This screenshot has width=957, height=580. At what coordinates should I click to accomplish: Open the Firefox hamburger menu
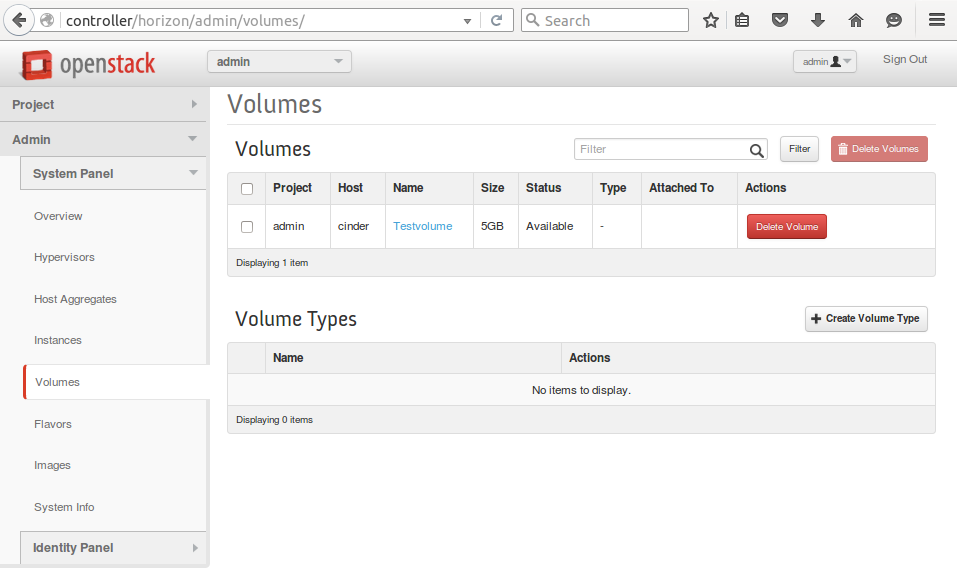click(936, 20)
